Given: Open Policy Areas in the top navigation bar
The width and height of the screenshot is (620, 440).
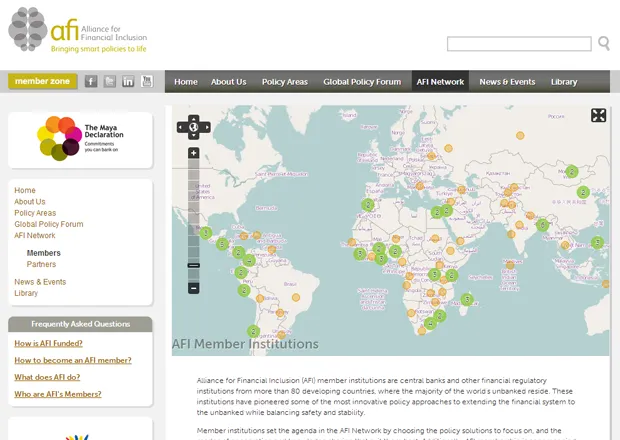Looking at the screenshot, I should [285, 82].
